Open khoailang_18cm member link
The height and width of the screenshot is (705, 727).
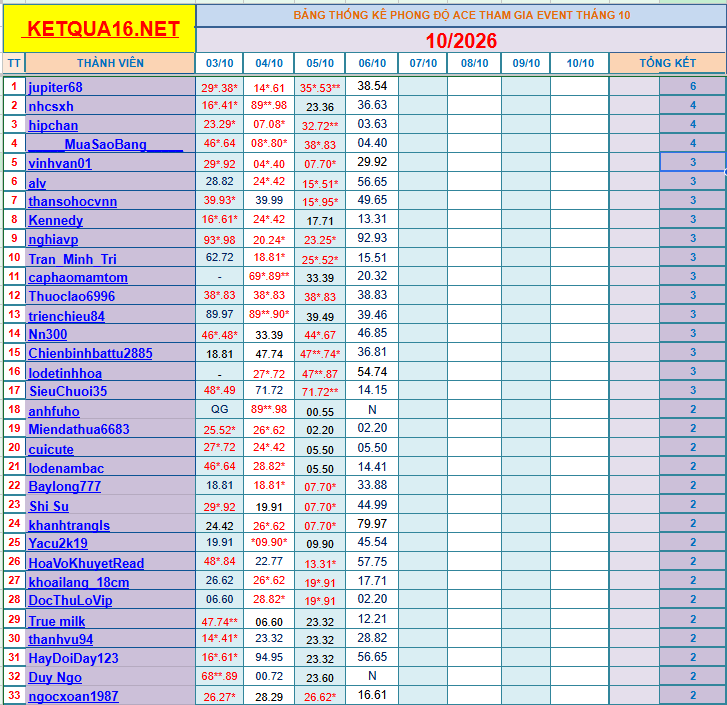[79, 582]
